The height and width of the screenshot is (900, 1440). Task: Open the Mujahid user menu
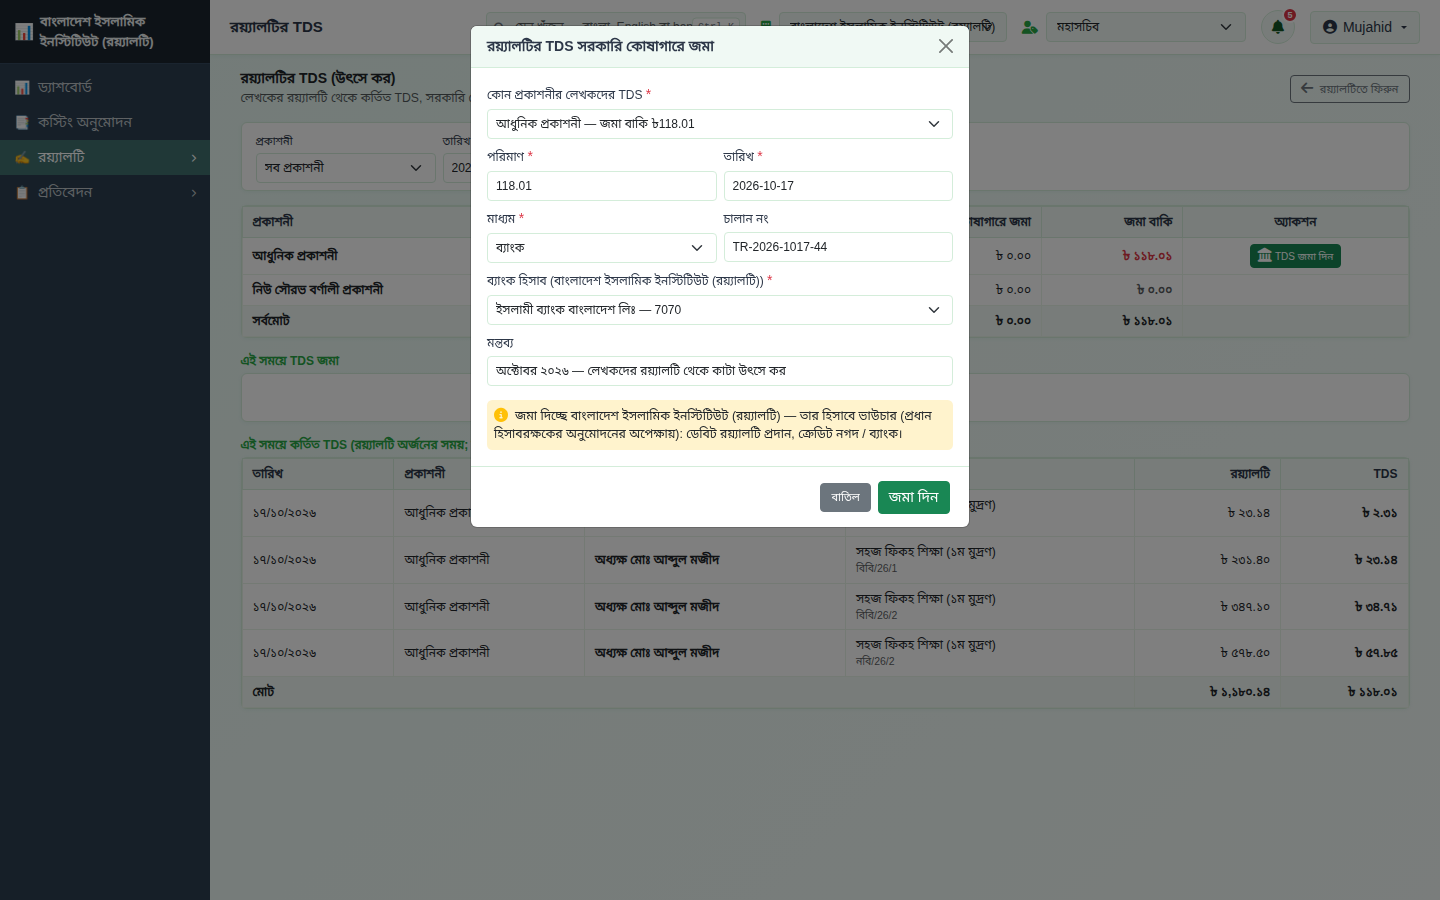pyautogui.click(x=1365, y=27)
